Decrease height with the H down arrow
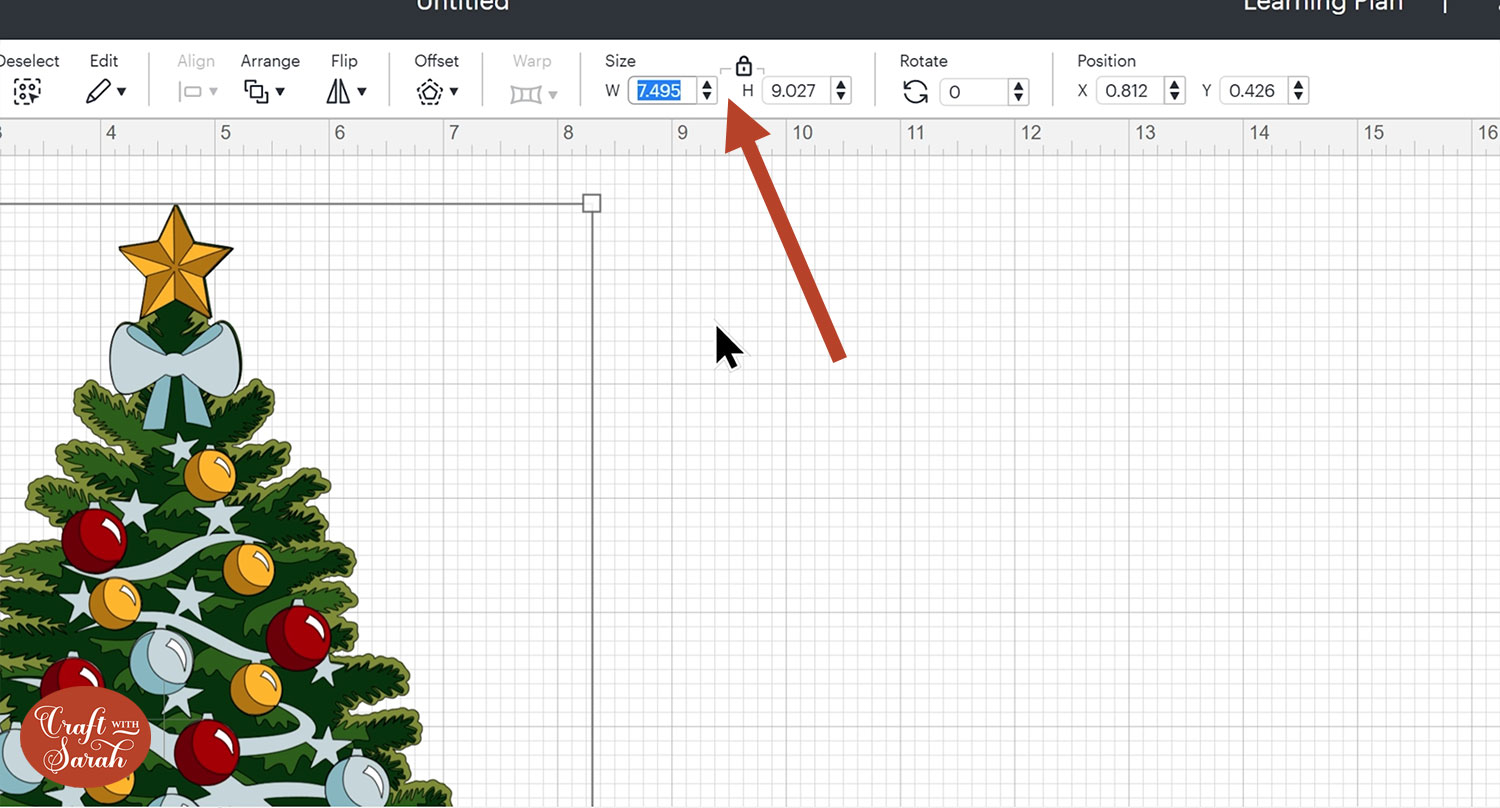The height and width of the screenshot is (808, 1500). [x=842, y=97]
